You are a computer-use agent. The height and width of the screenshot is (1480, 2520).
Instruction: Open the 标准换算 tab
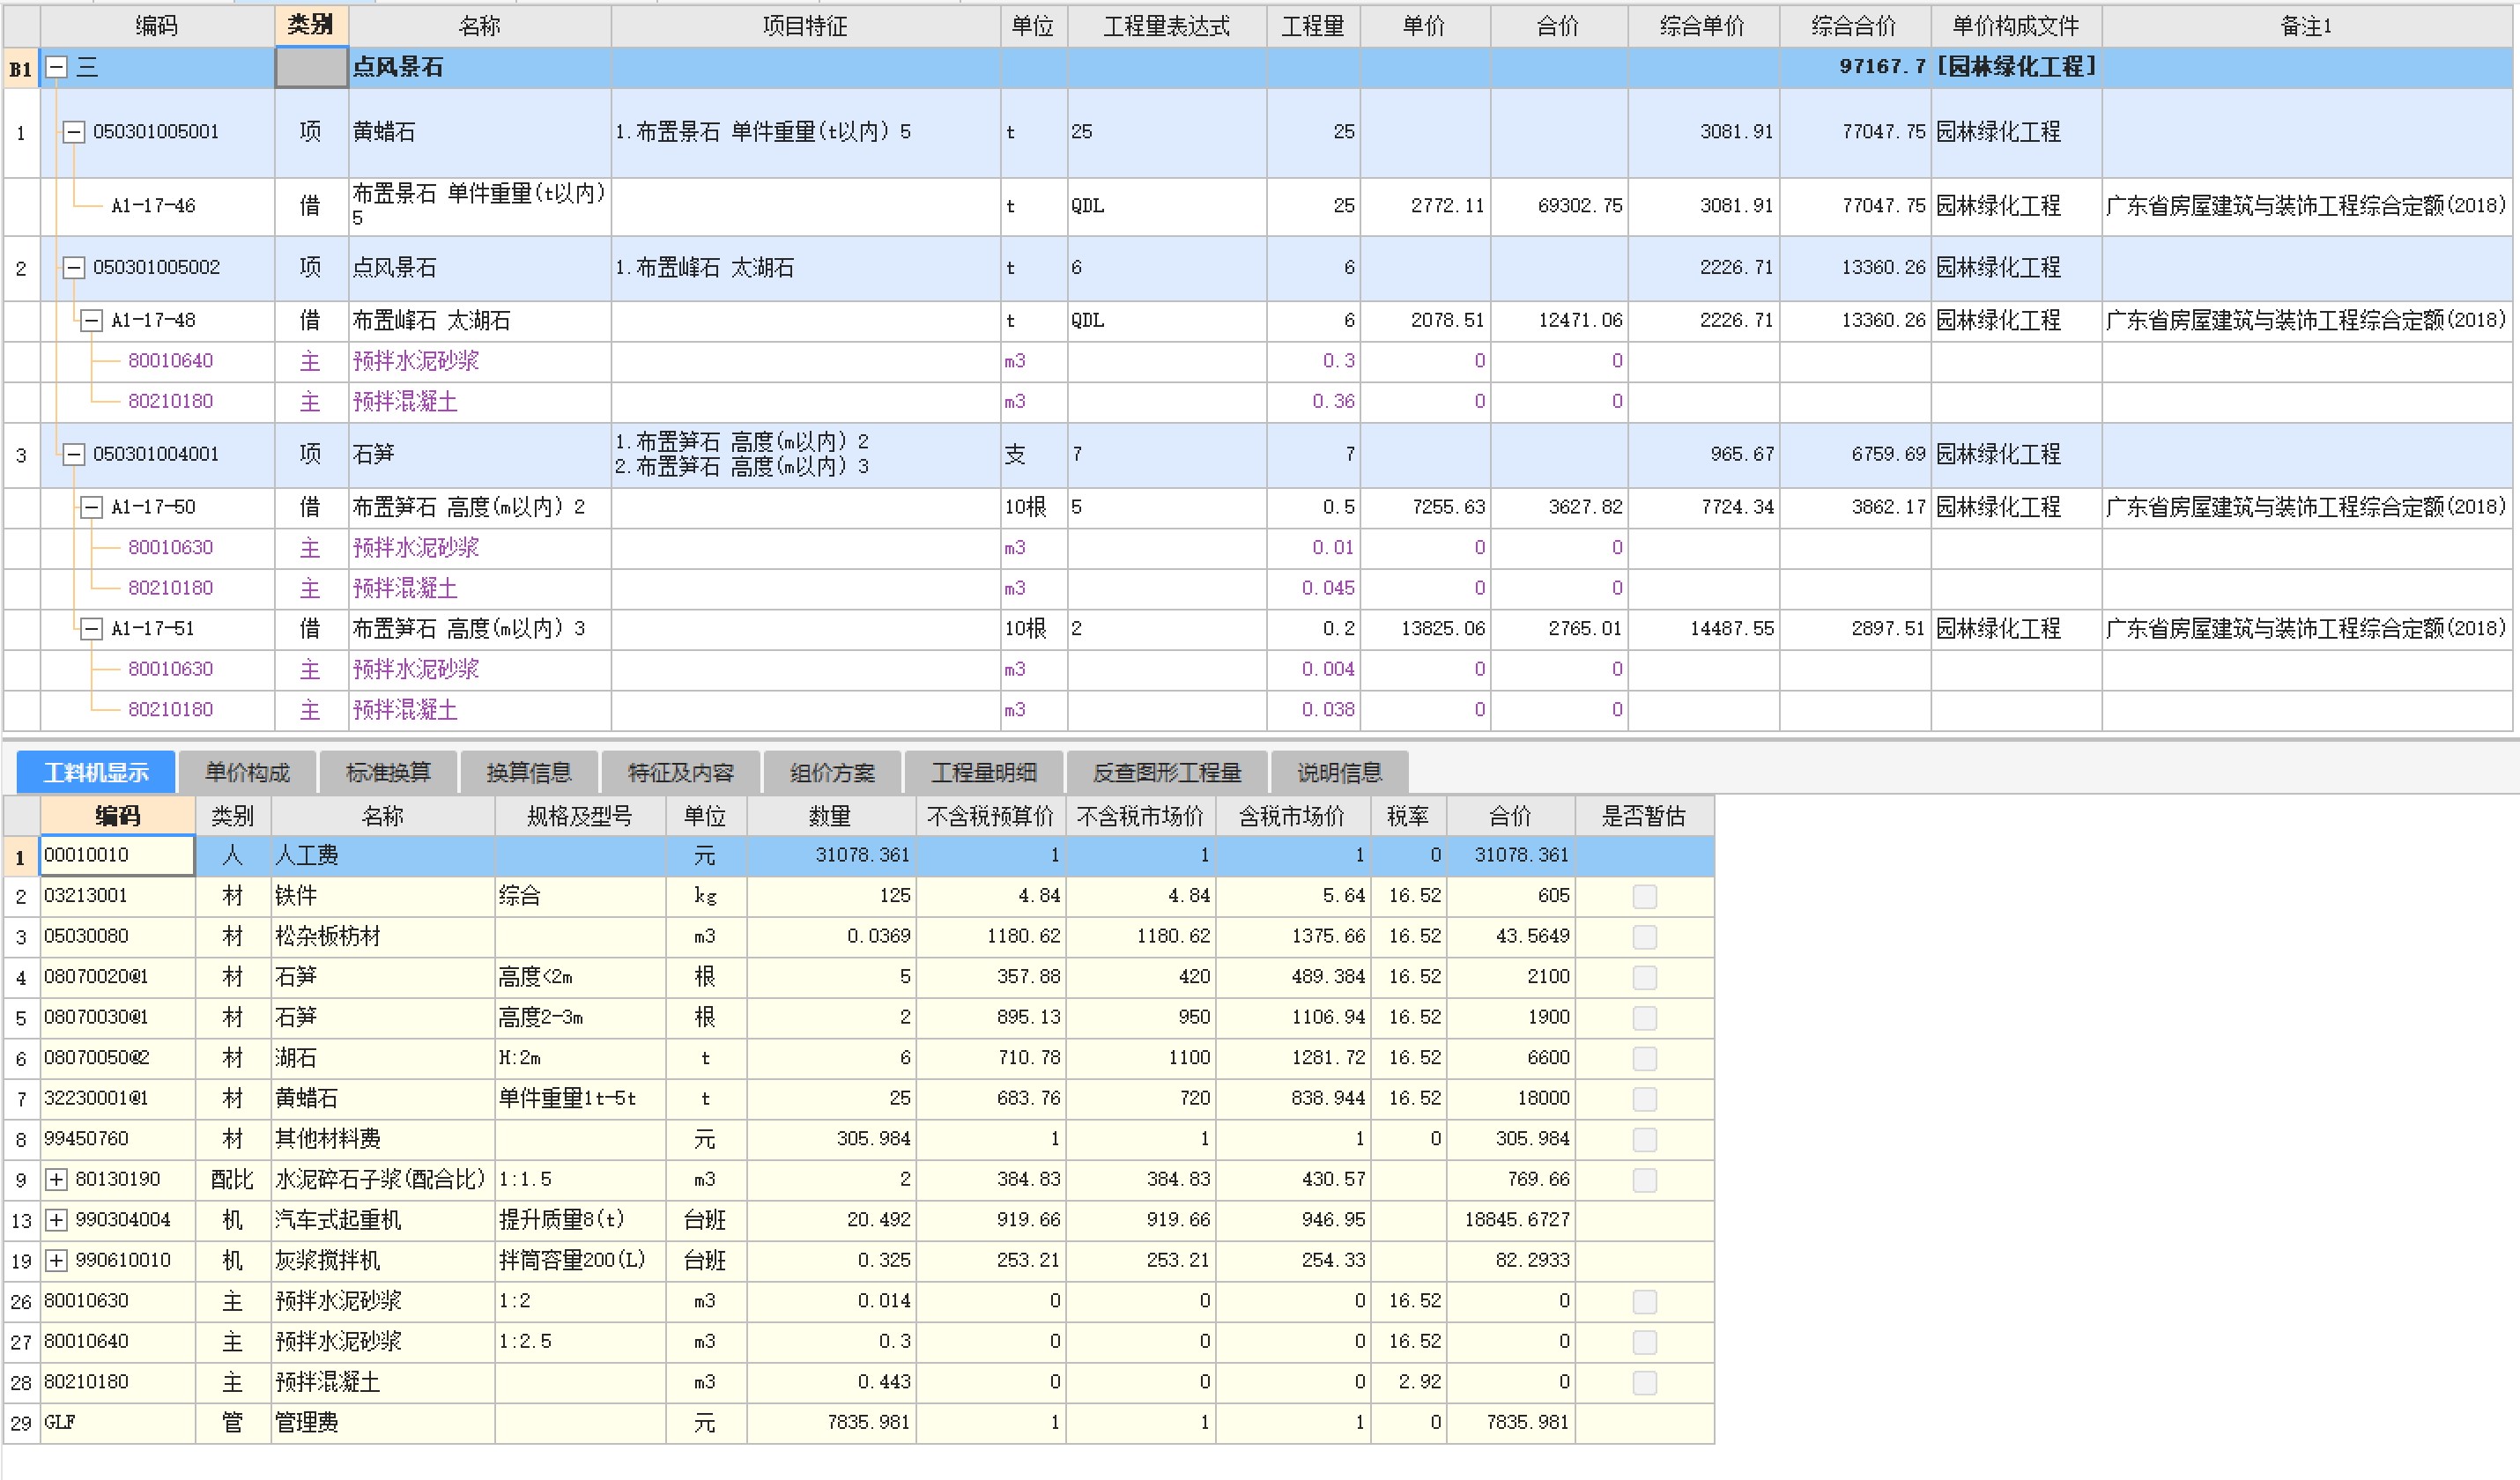[388, 773]
